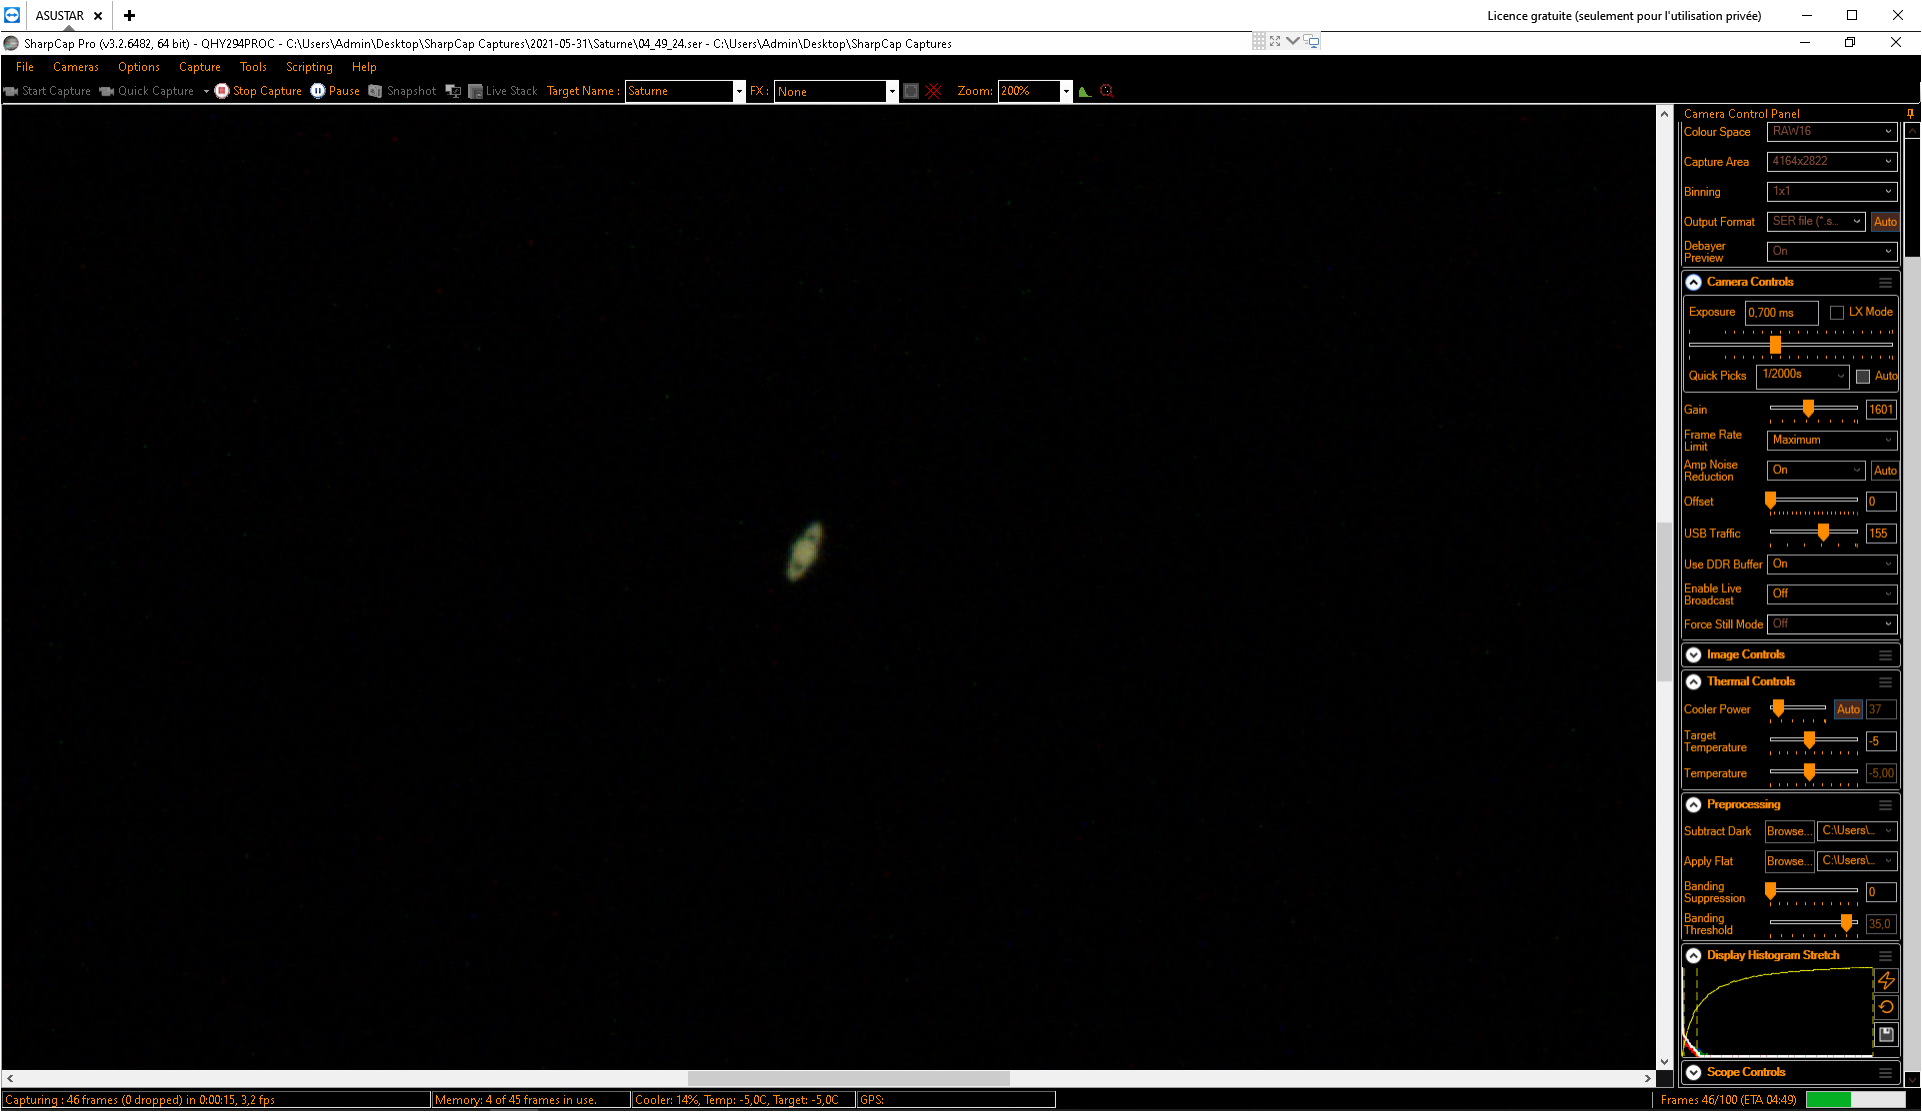Screen dimensions: 1922x1112
Task: Toggle Amp Noise Reduction Auto
Action: click(x=1885, y=471)
